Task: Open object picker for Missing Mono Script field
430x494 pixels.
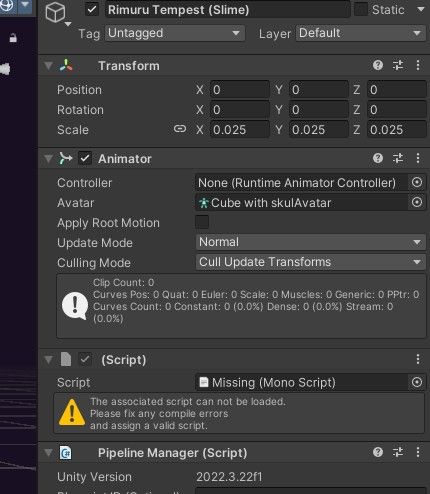Action: point(417,382)
